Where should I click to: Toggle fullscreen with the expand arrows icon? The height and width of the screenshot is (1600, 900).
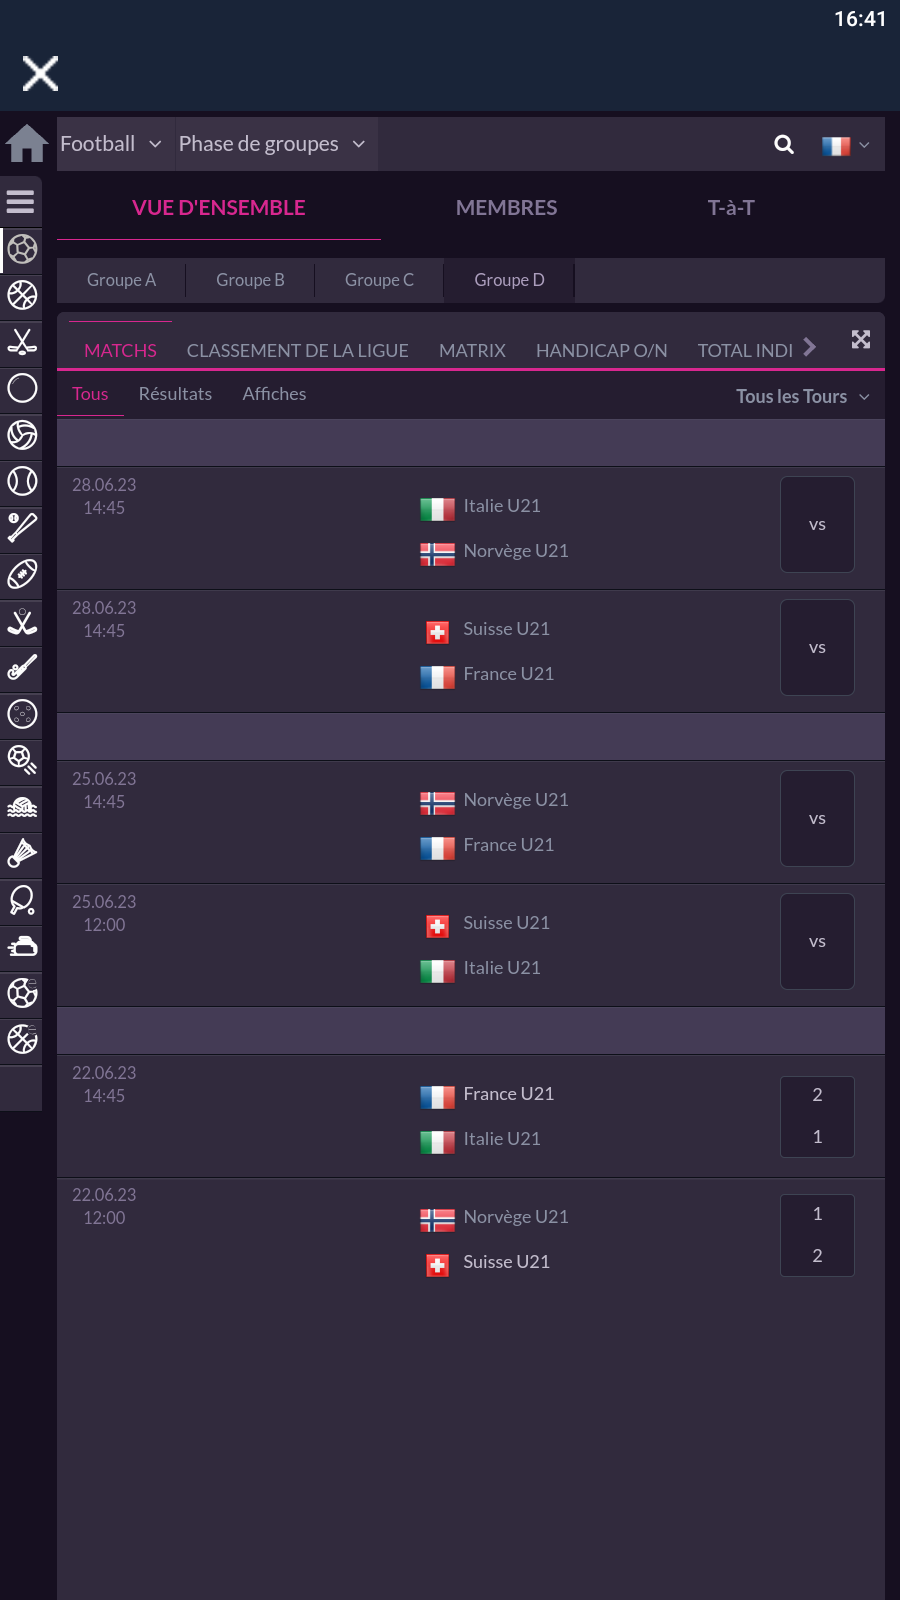pyautogui.click(x=861, y=340)
